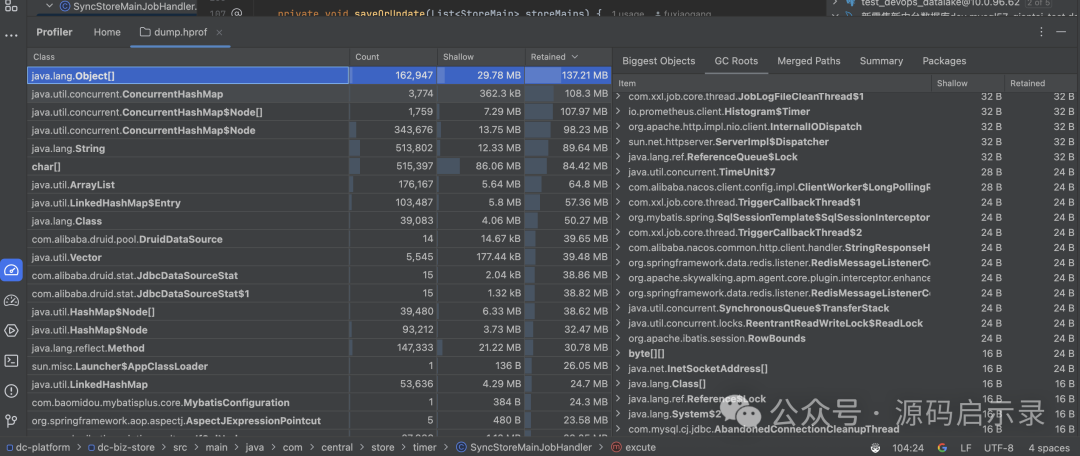The height and width of the screenshot is (456, 1080).
Task: Click the Structure icon in left sidebar
Action: (x=11, y=6)
